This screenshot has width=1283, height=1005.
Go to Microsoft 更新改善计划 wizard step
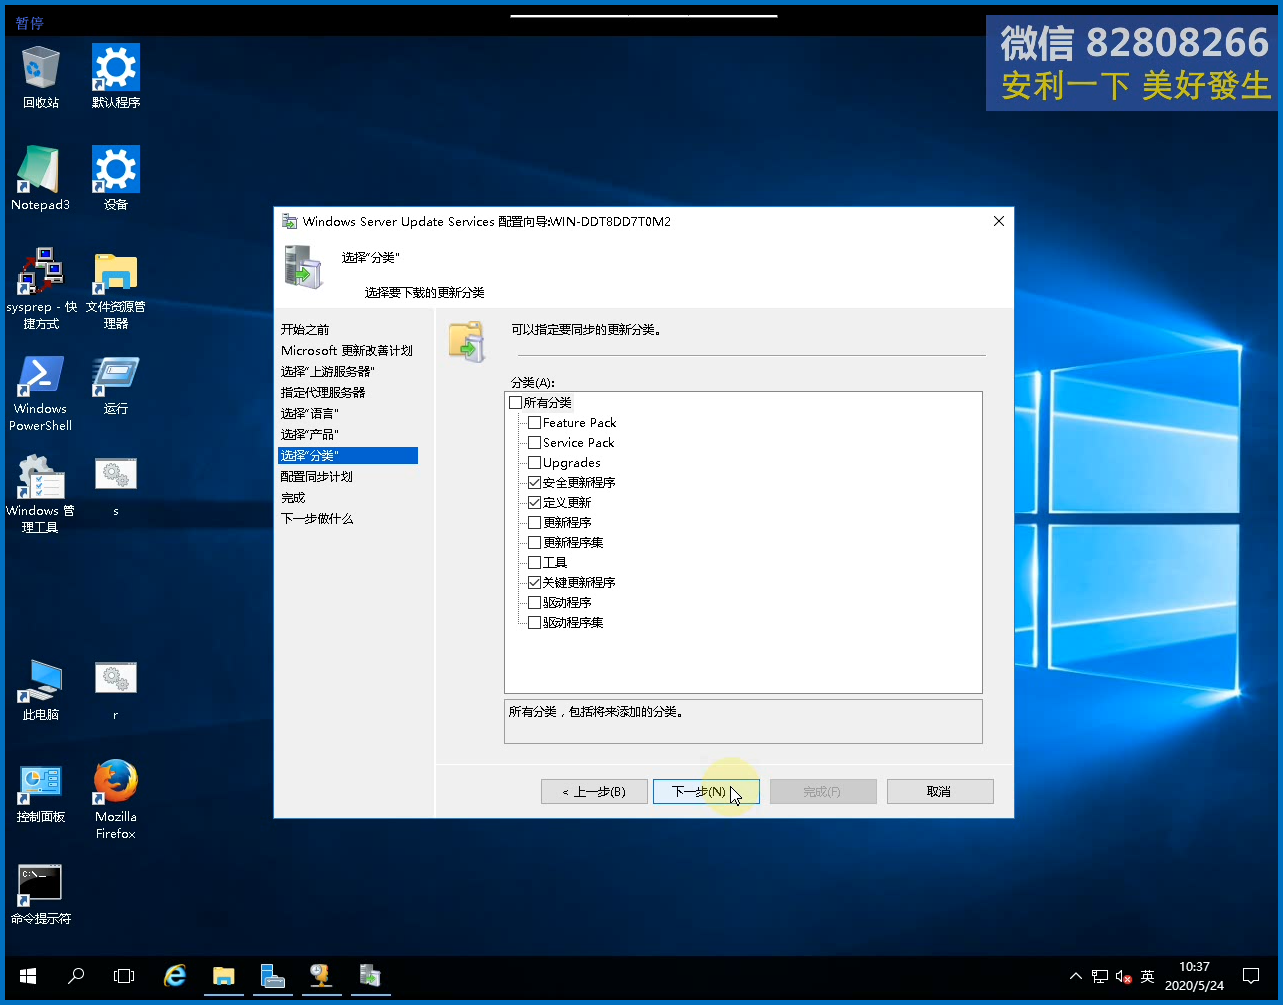[347, 350]
